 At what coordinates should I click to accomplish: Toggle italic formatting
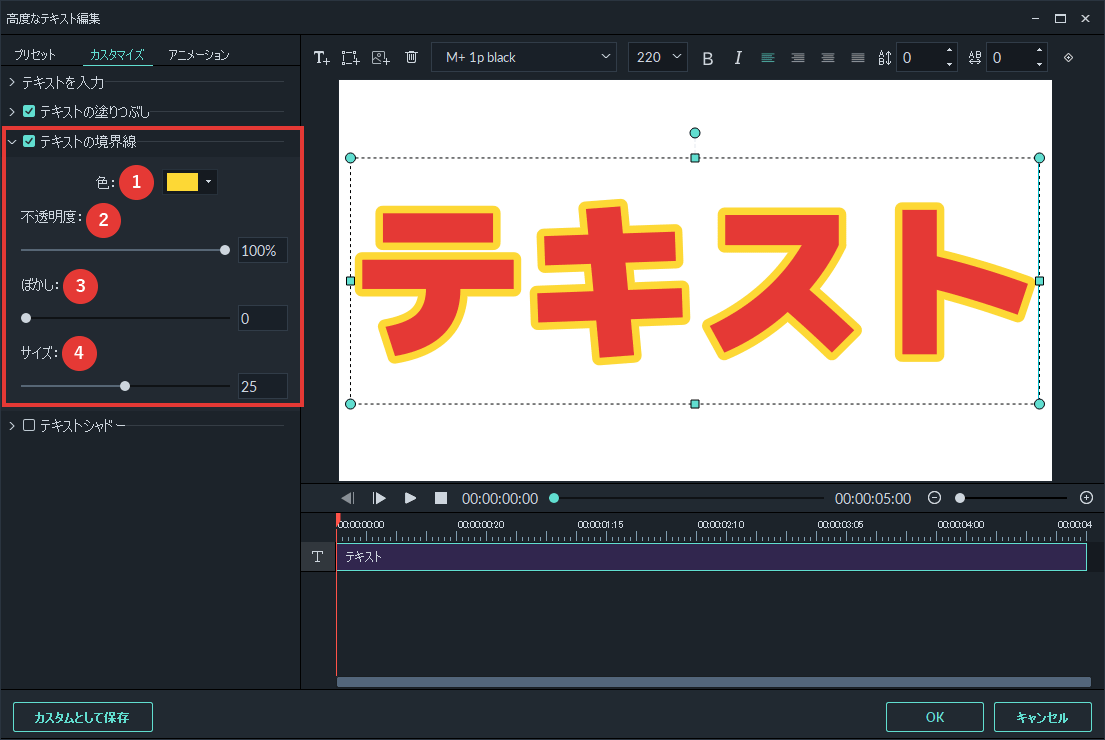pos(738,58)
